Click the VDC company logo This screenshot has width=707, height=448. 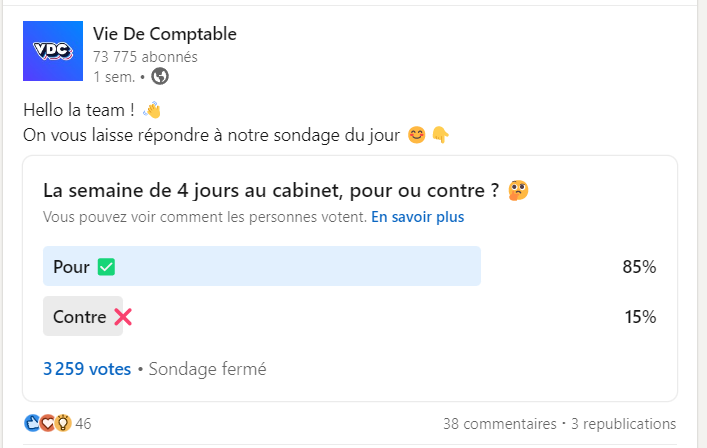(x=52, y=51)
